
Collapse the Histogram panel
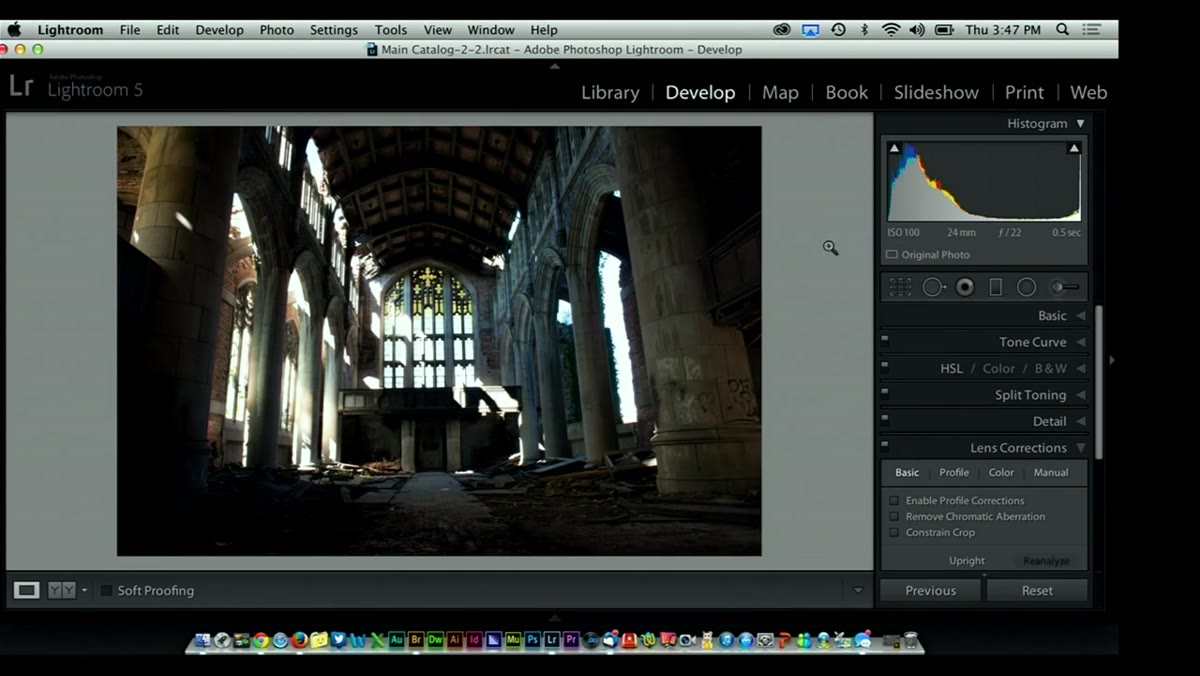click(1080, 124)
